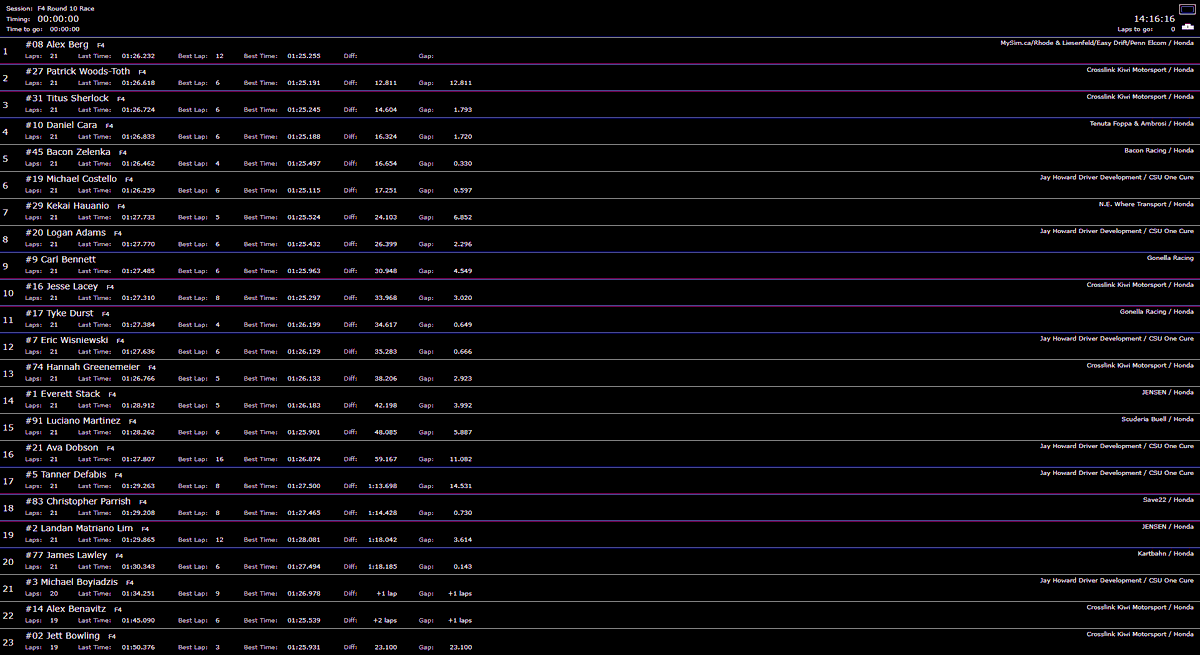Select driver #2 Landan Matriano Lim

(79, 528)
